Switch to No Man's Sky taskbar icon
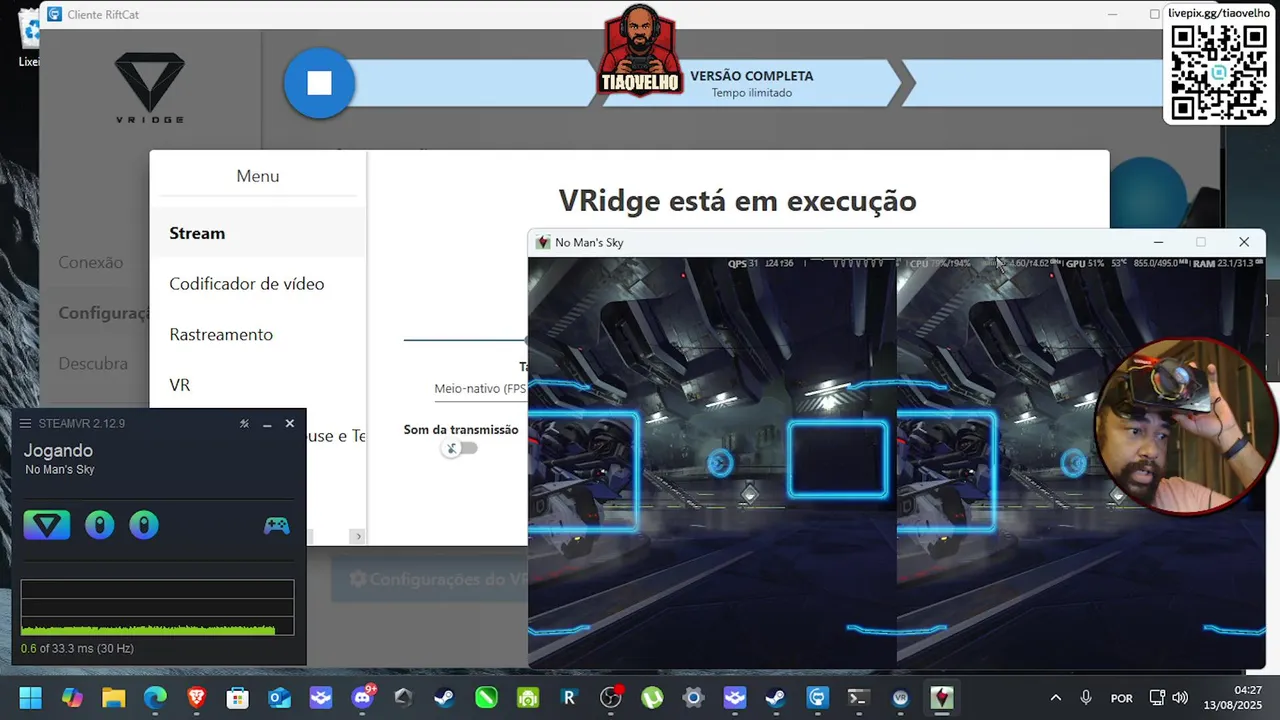 (x=942, y=698)
